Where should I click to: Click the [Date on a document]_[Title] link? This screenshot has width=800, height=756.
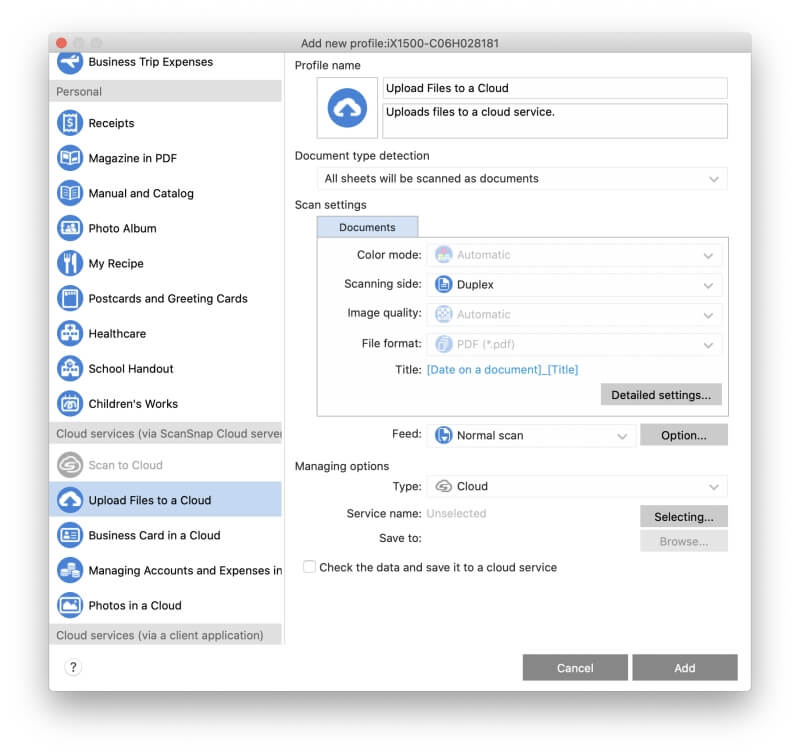tap(503, 369)
